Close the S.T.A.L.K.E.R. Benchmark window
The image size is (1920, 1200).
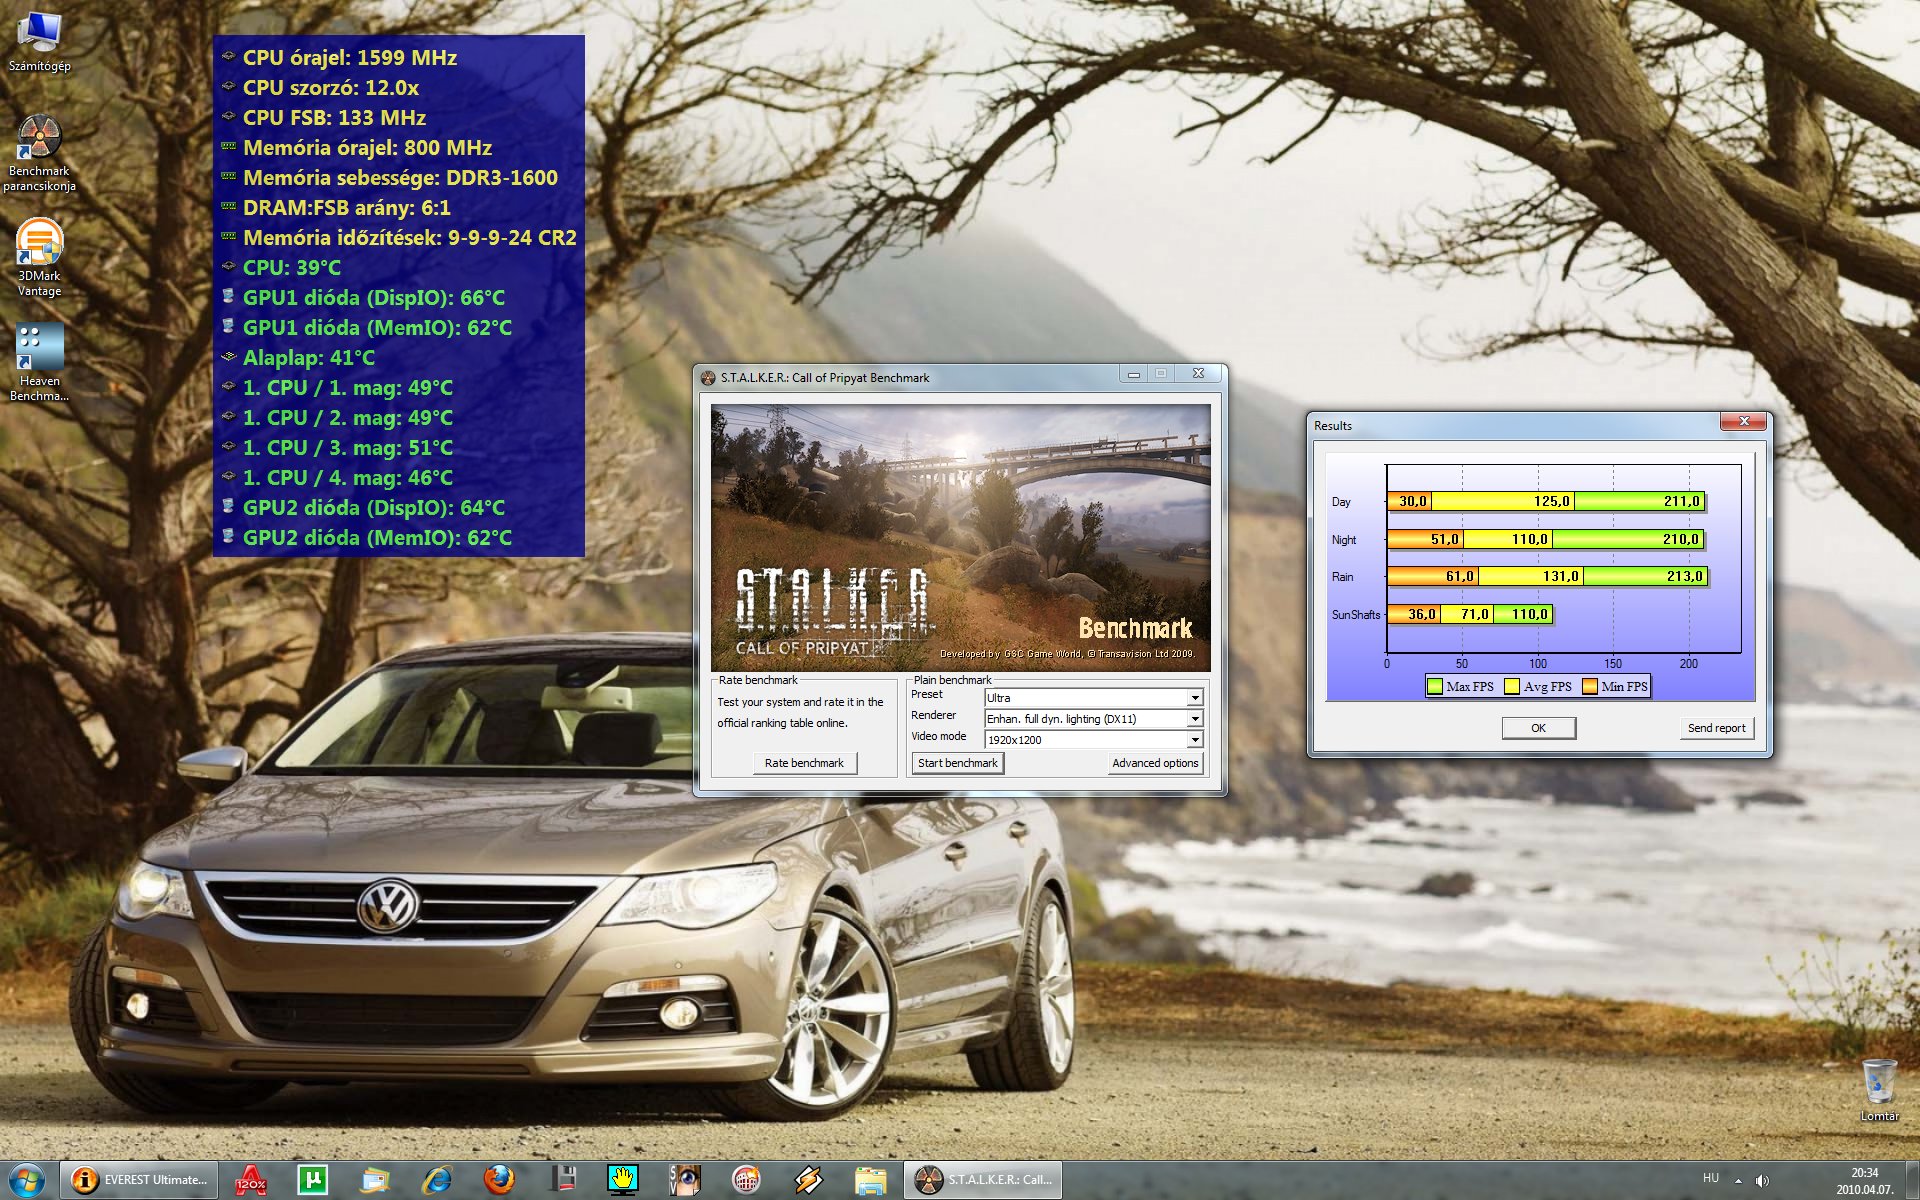(x=1198, y=374)
